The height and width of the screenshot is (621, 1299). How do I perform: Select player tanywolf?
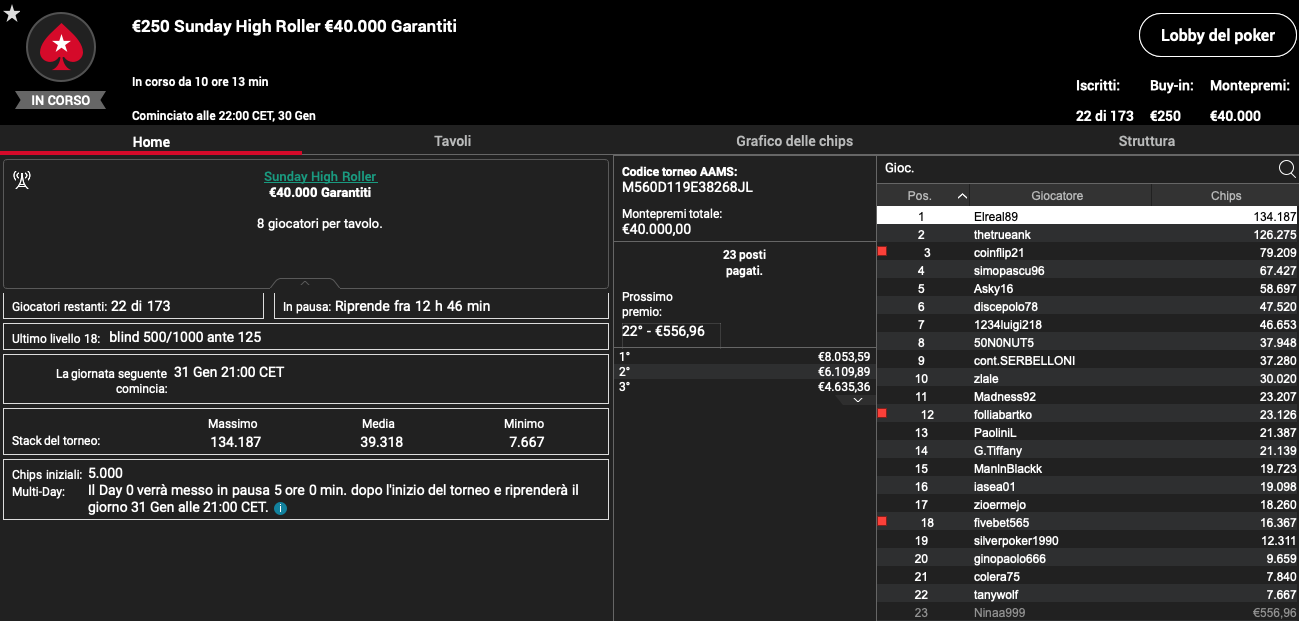click(x=1087, y=594)
